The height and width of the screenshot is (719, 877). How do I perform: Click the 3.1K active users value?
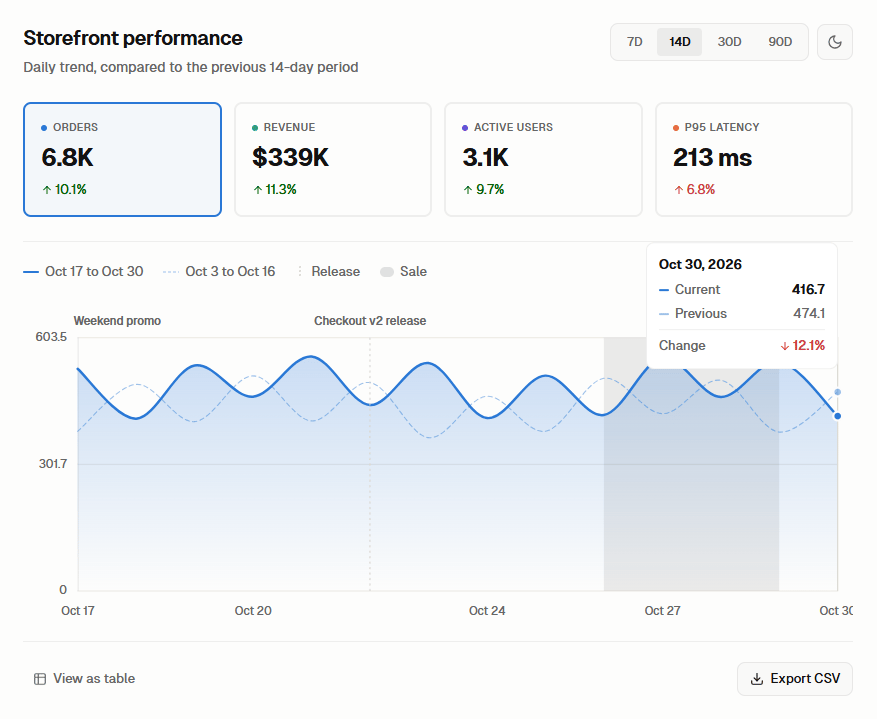click(485, 157)
